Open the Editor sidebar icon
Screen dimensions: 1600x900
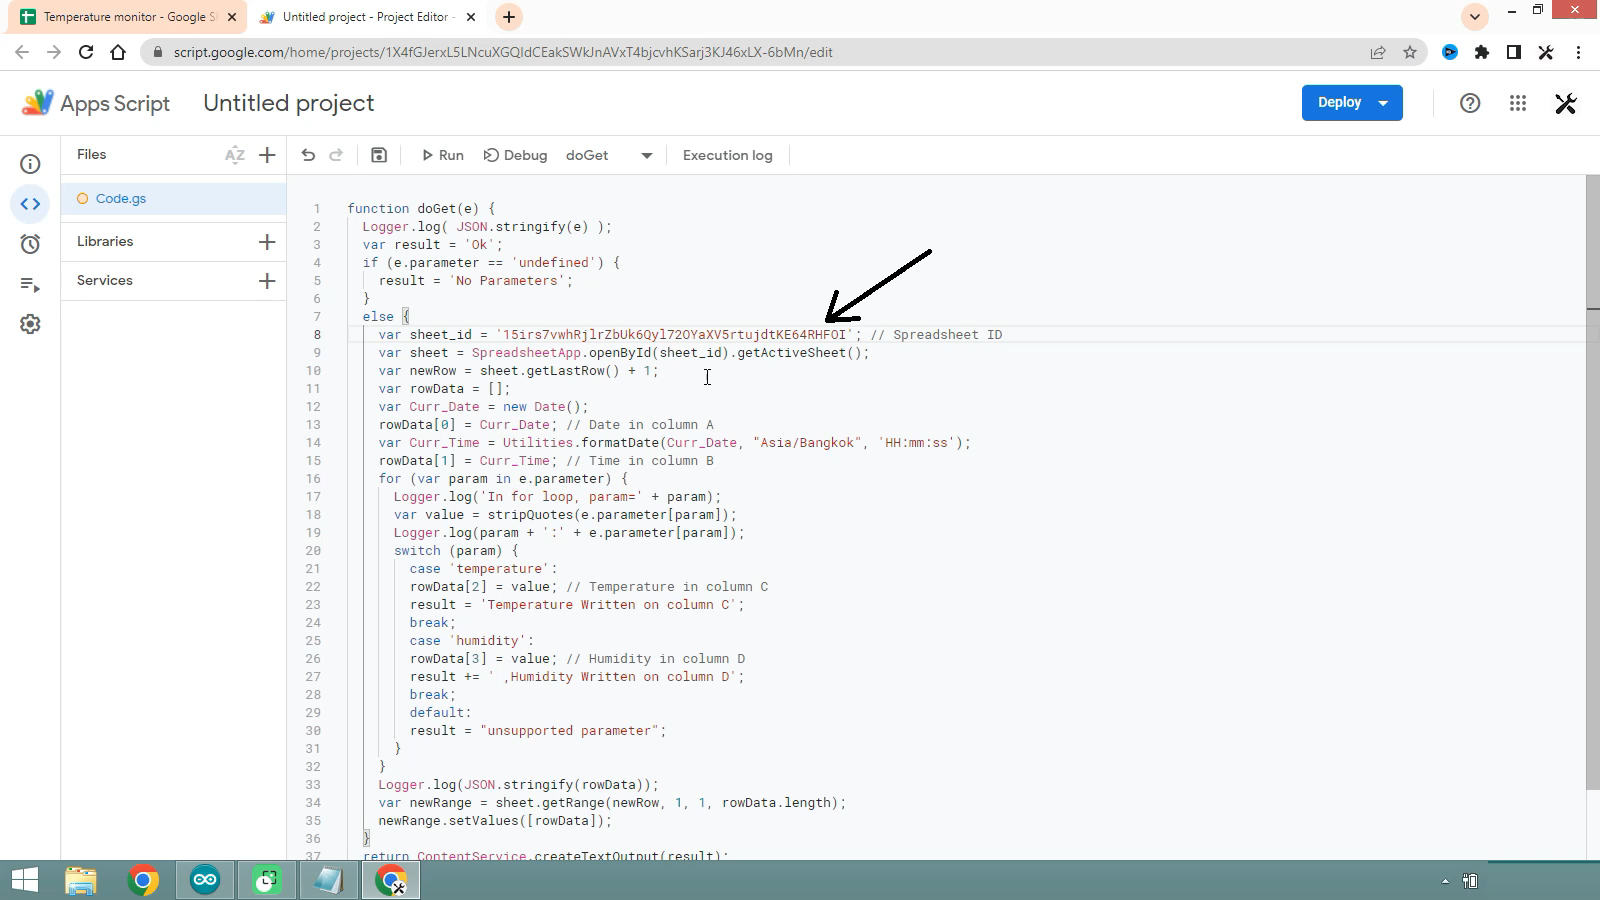(x=30, y=204)
